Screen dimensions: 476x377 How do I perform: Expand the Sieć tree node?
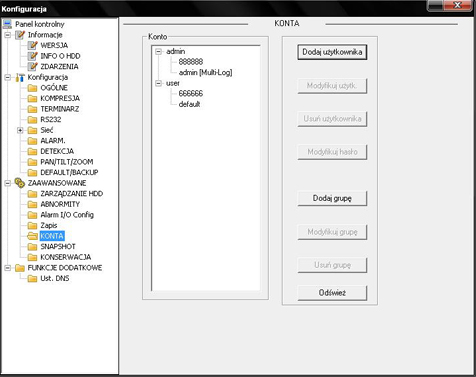[20, 130]
